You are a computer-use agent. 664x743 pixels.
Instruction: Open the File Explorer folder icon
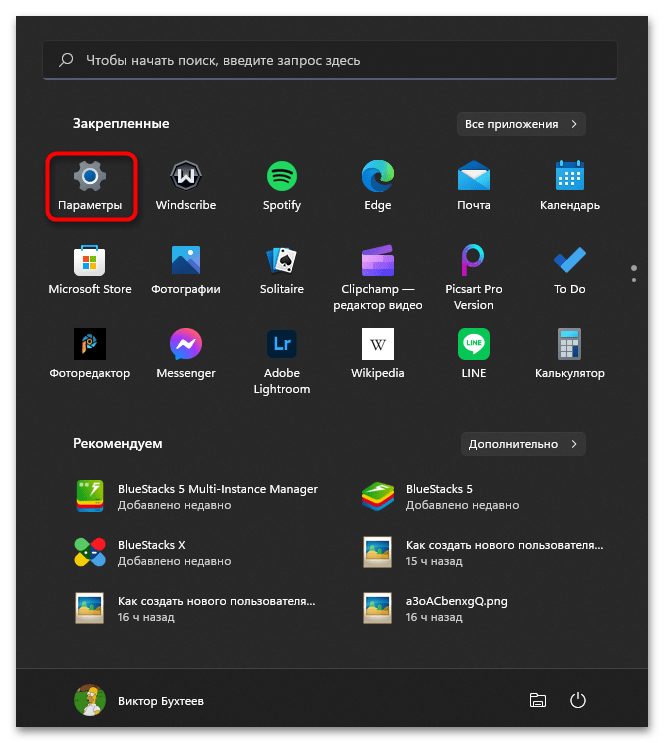pyautogui.click(x=537, y=700)
